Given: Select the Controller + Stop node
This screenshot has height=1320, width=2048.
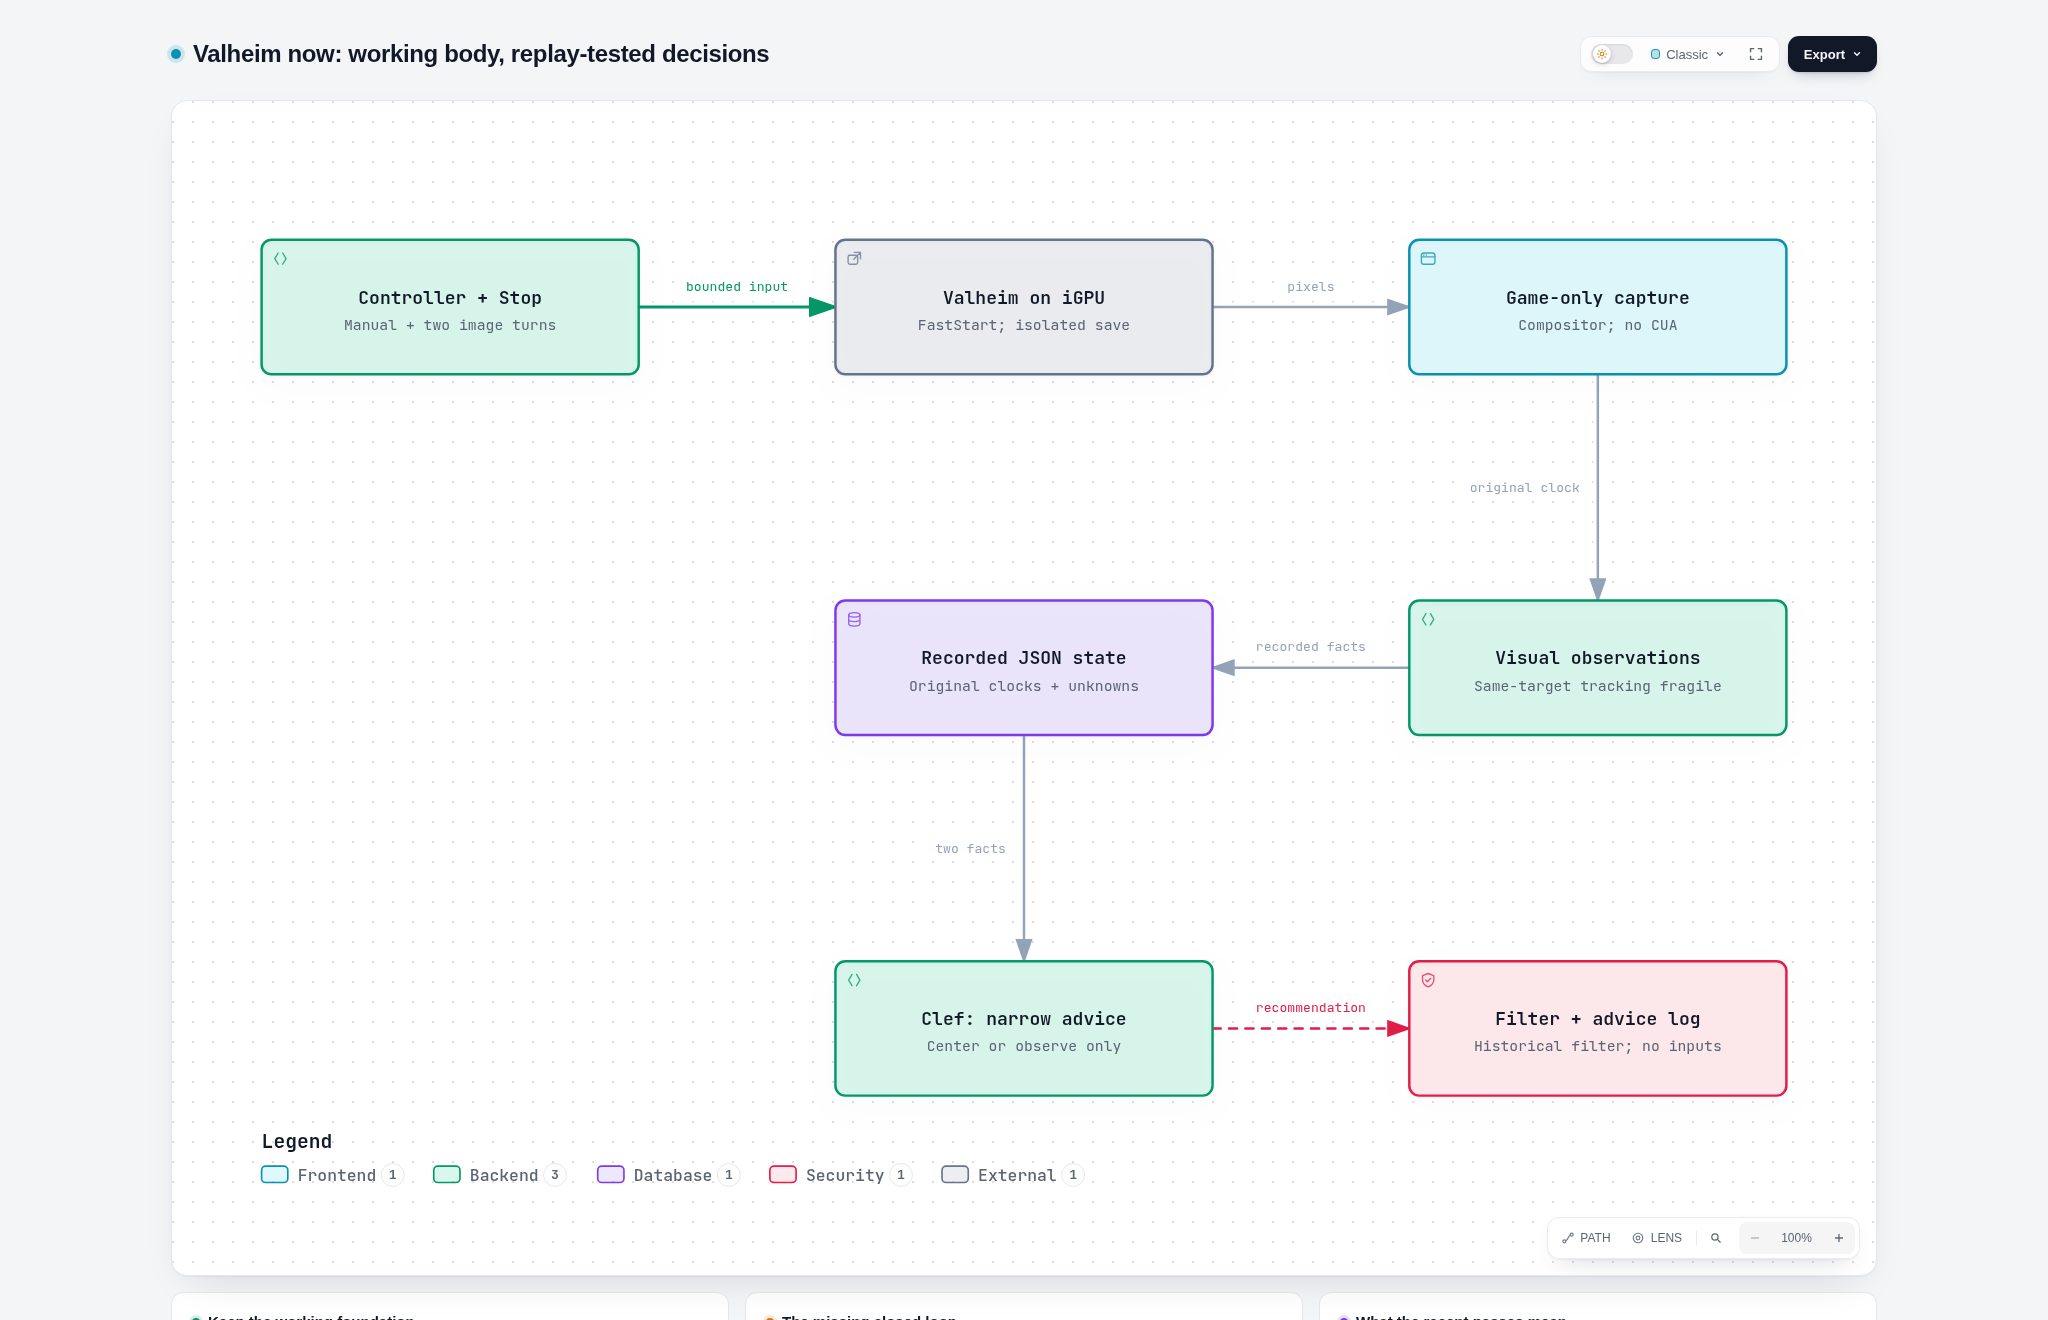Looking at the screenshot, I should click(x=450, y=307).
